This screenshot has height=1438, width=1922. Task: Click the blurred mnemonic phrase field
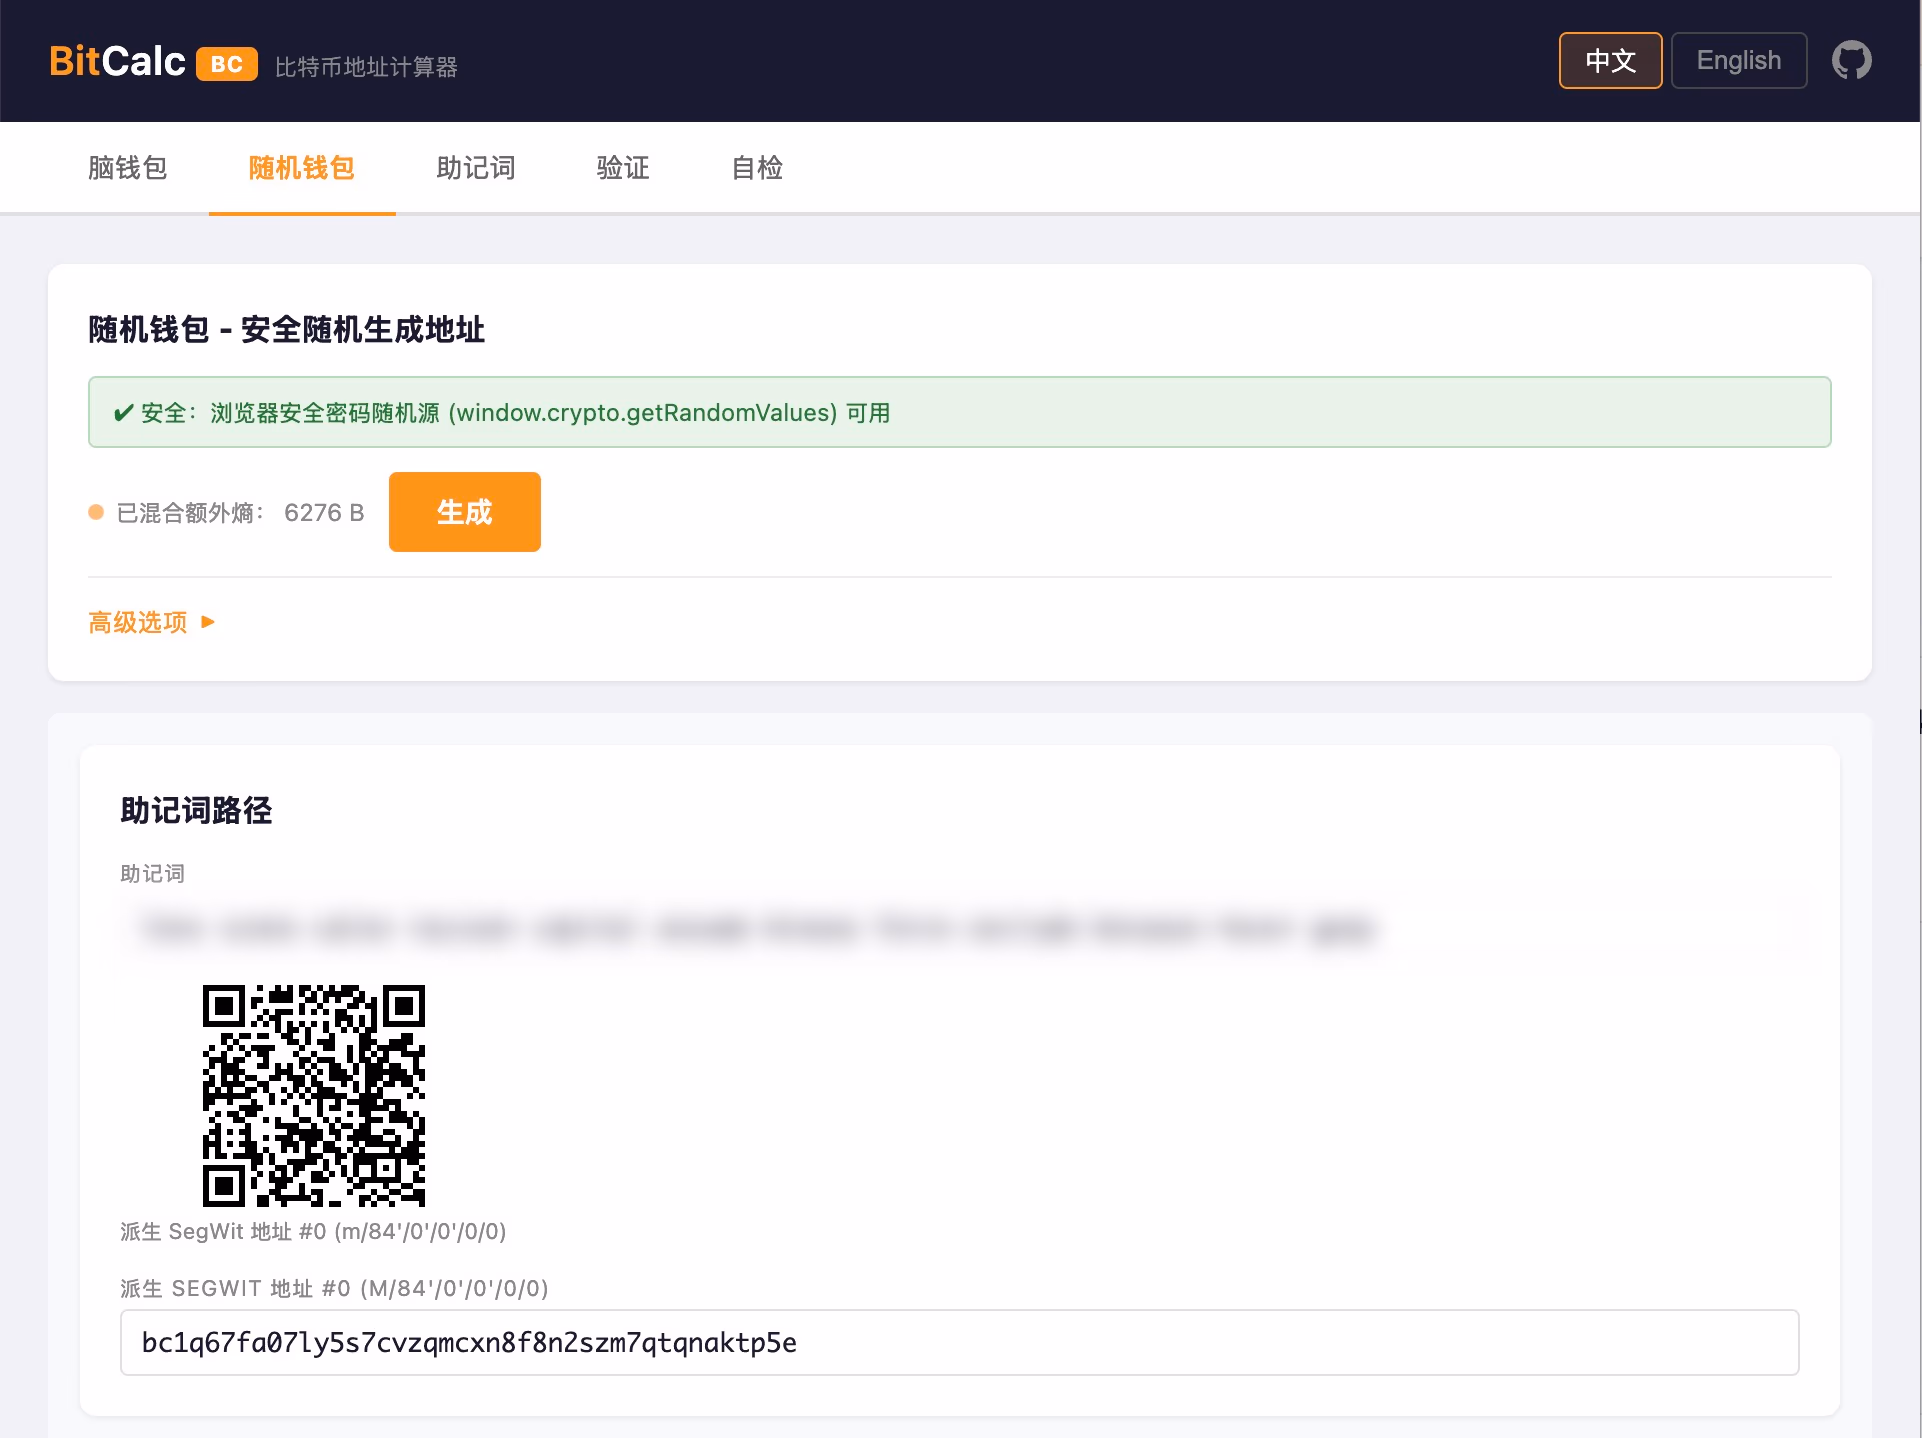click(x=960, y=929)
